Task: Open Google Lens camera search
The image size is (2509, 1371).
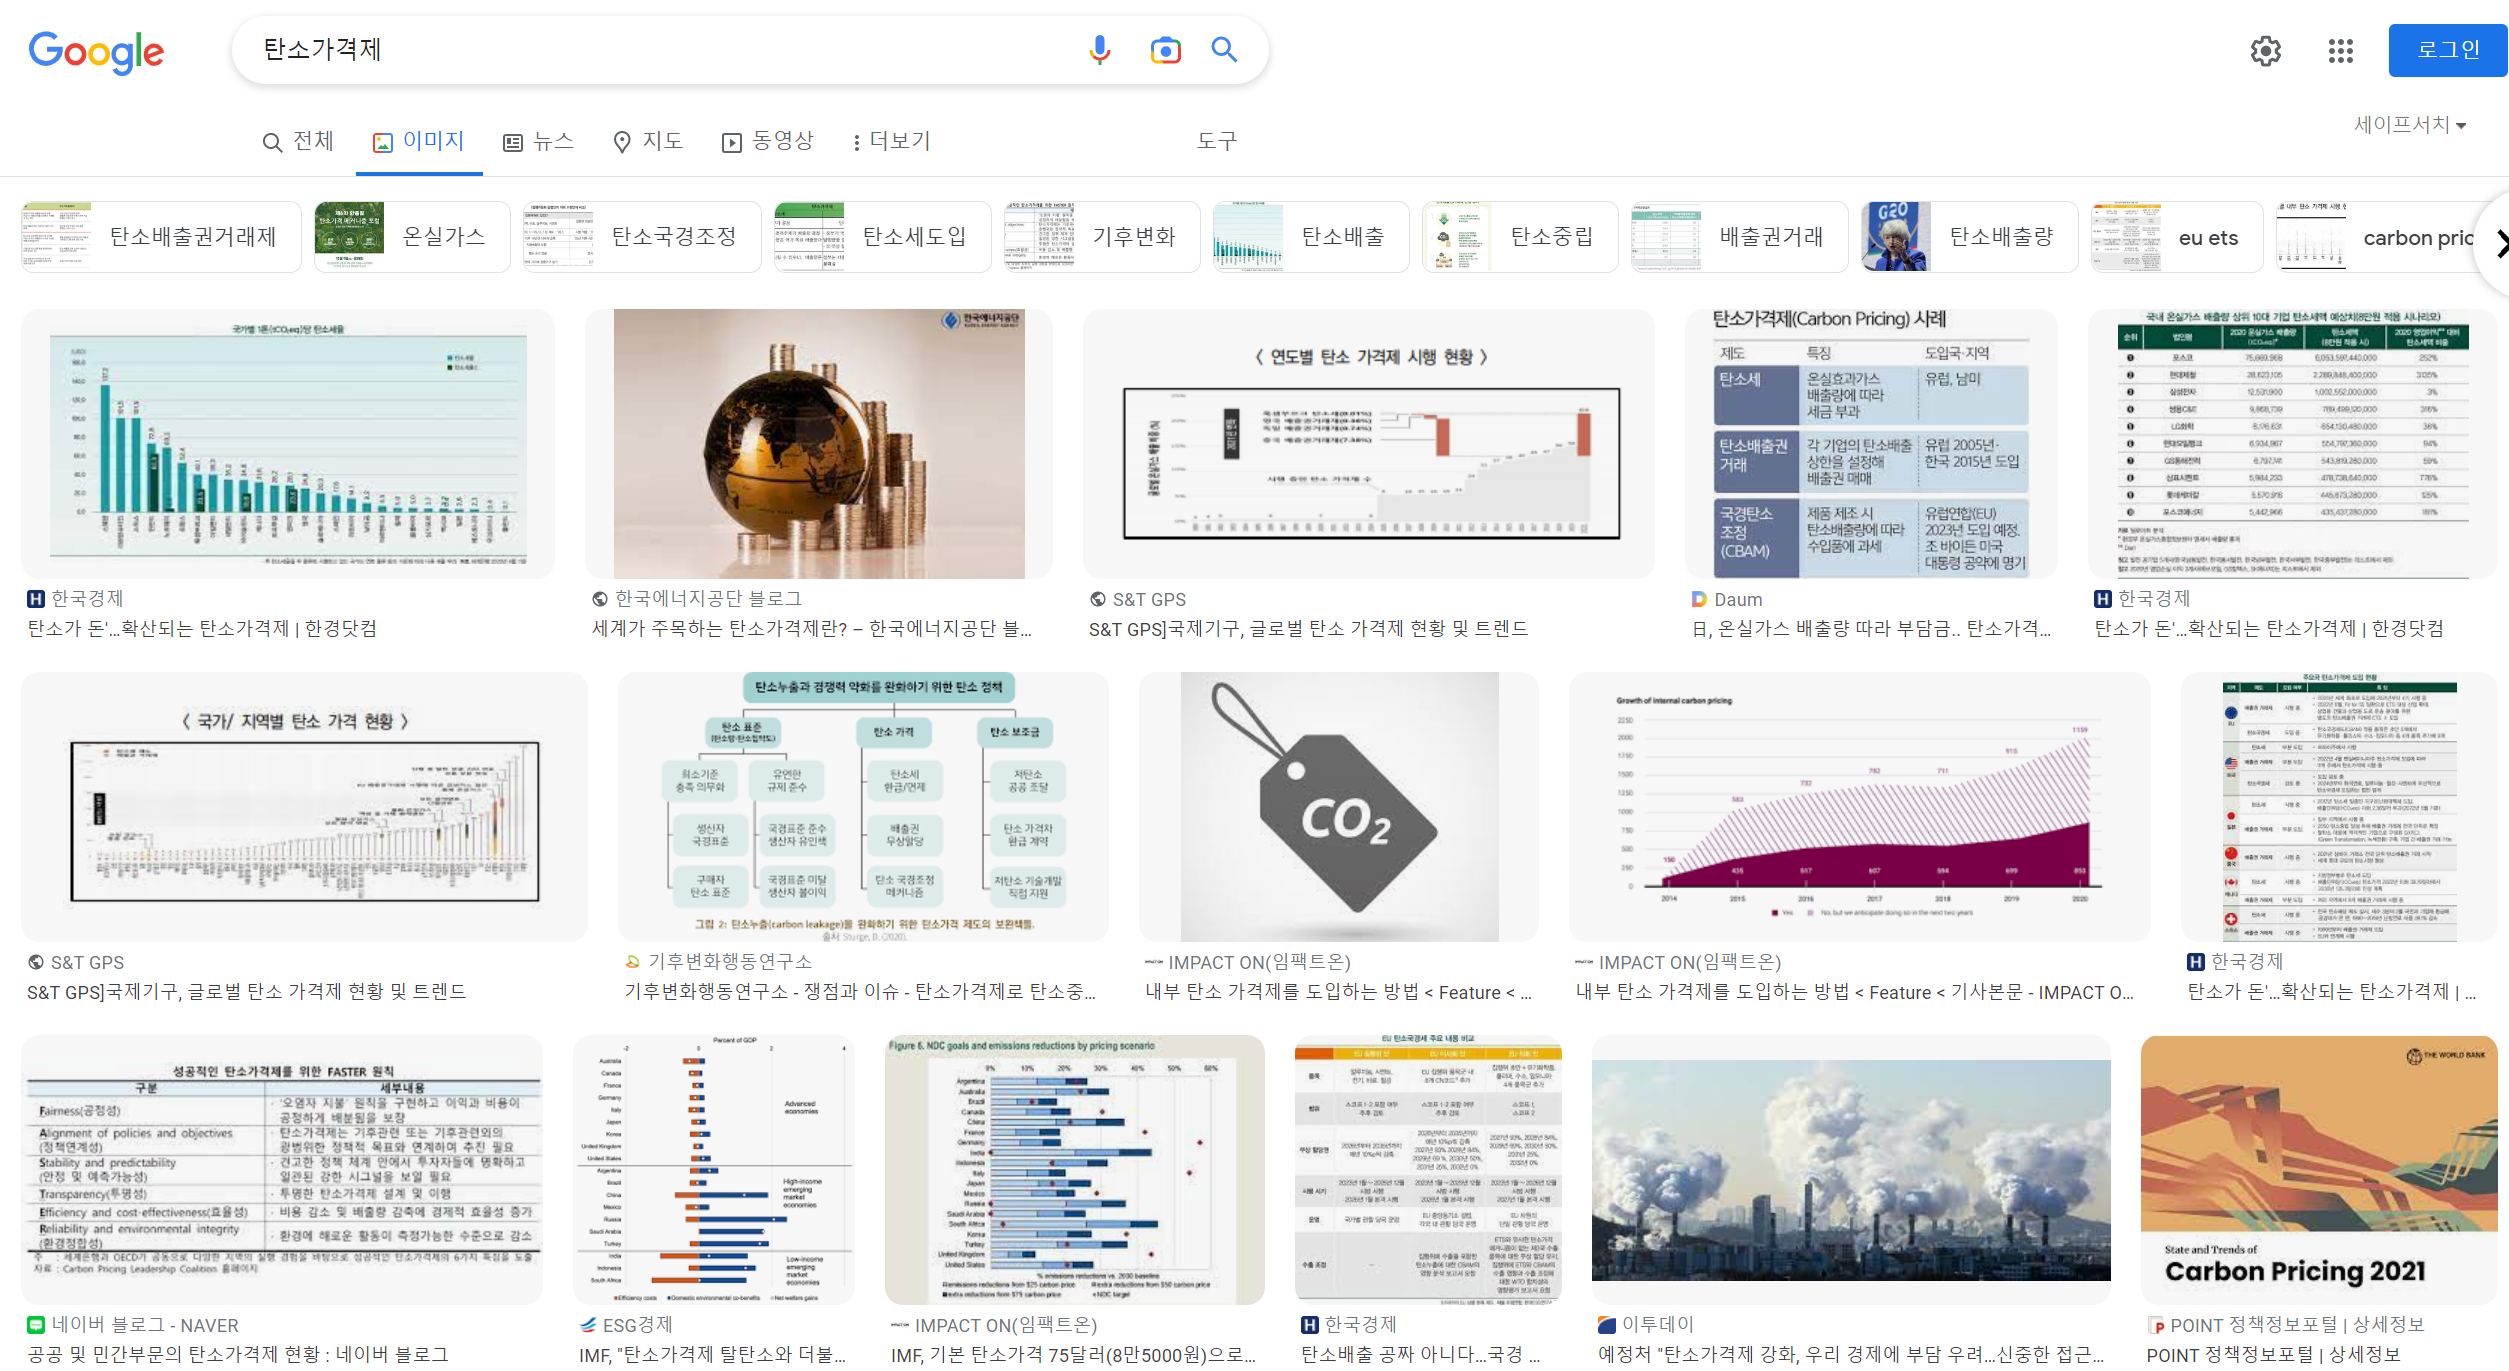Action: (x=1165, y=50)
